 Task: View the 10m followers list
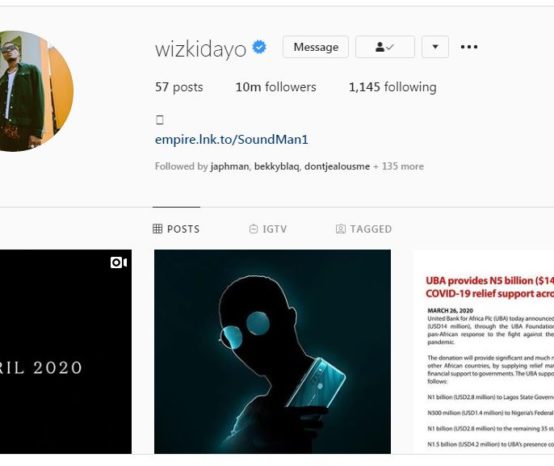click(x=276, y=87)
